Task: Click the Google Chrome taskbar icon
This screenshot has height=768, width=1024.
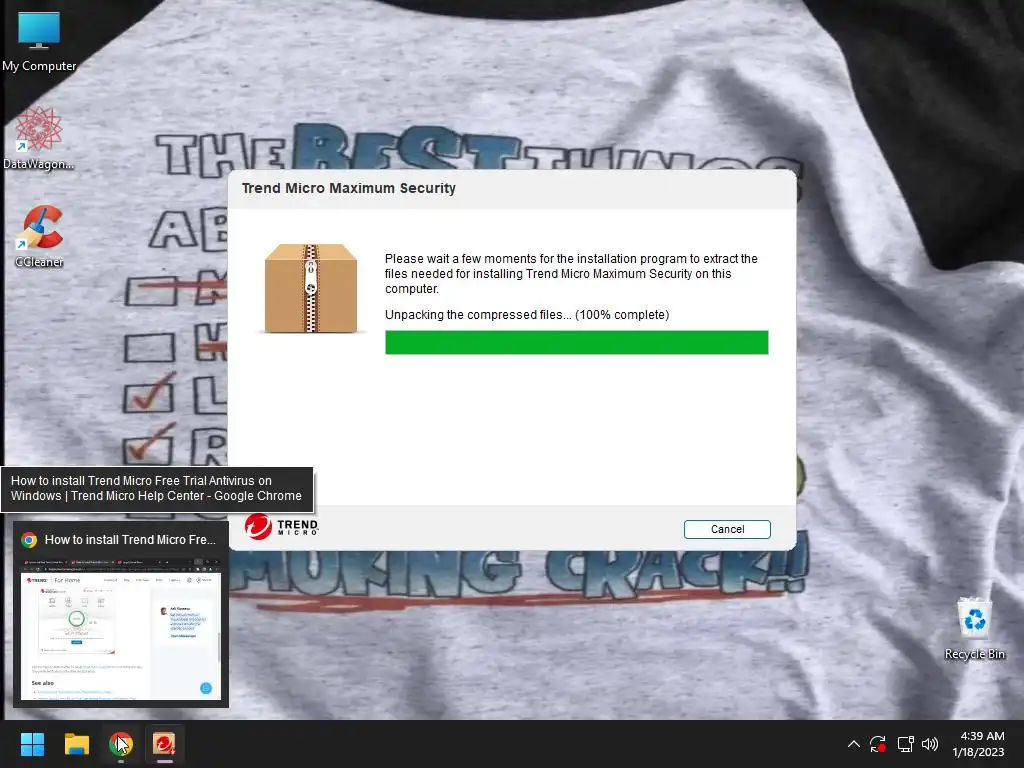Action: (x=121, y=744)
